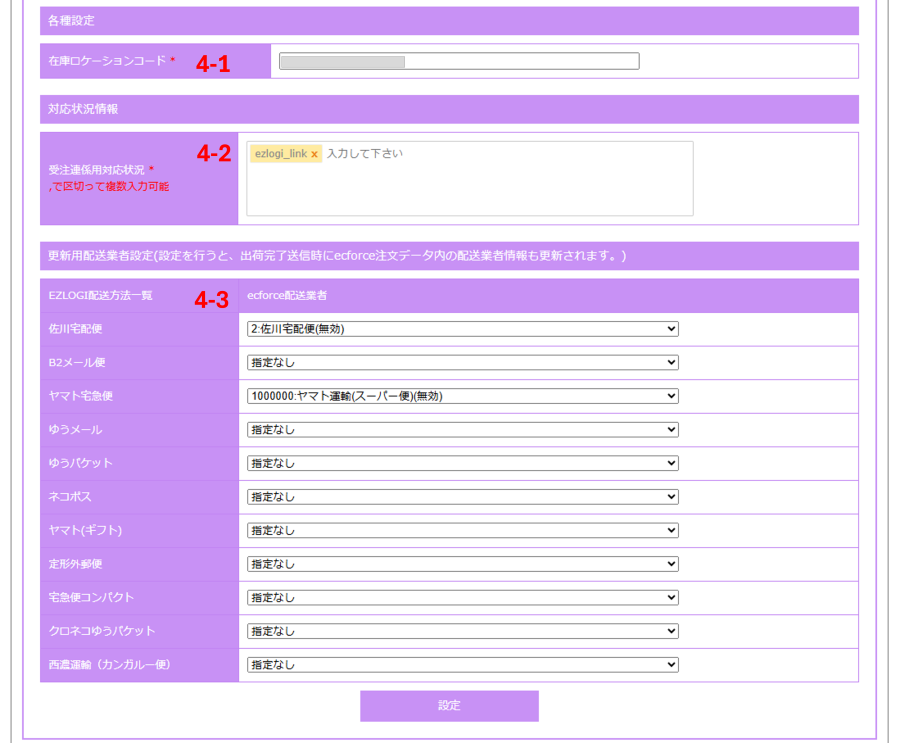Screen dimensions: 900x743
Task: Click the EZLOGI配送方法一覧 column header
Action: [100, 296]
